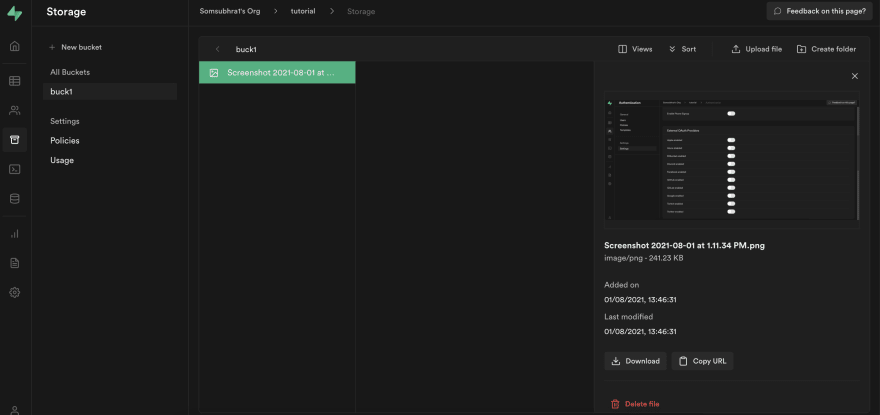Click the back arrow beside buck1

[x=217, y=49]
